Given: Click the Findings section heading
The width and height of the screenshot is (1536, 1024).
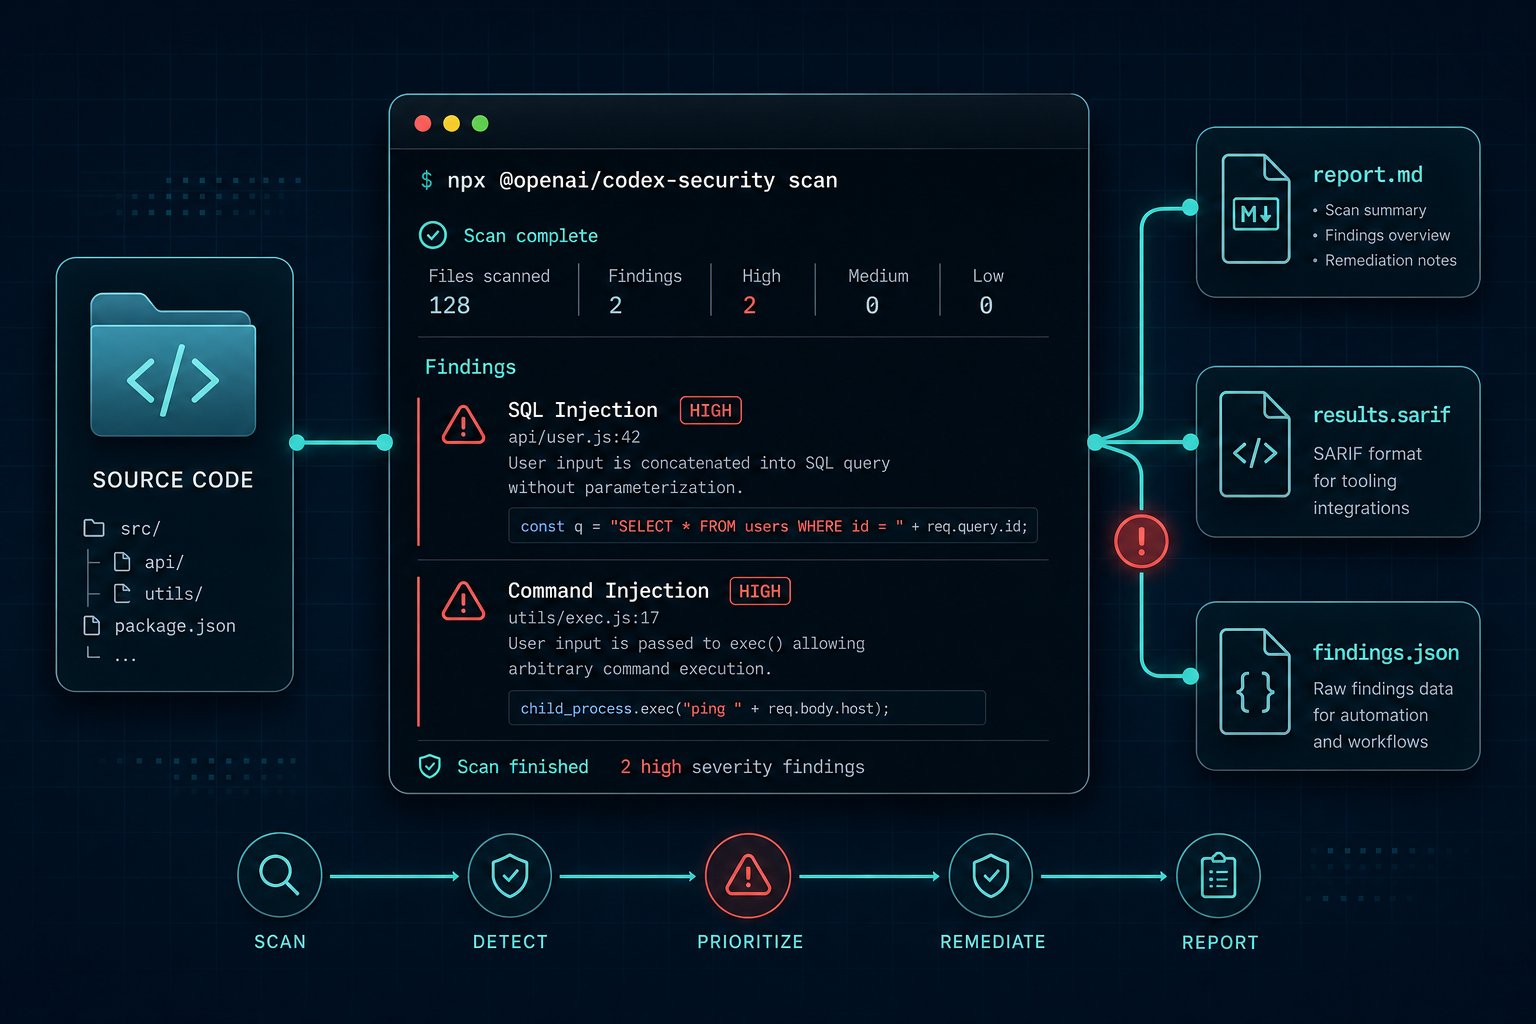Looking at the screenshot, I should (470, 367).
